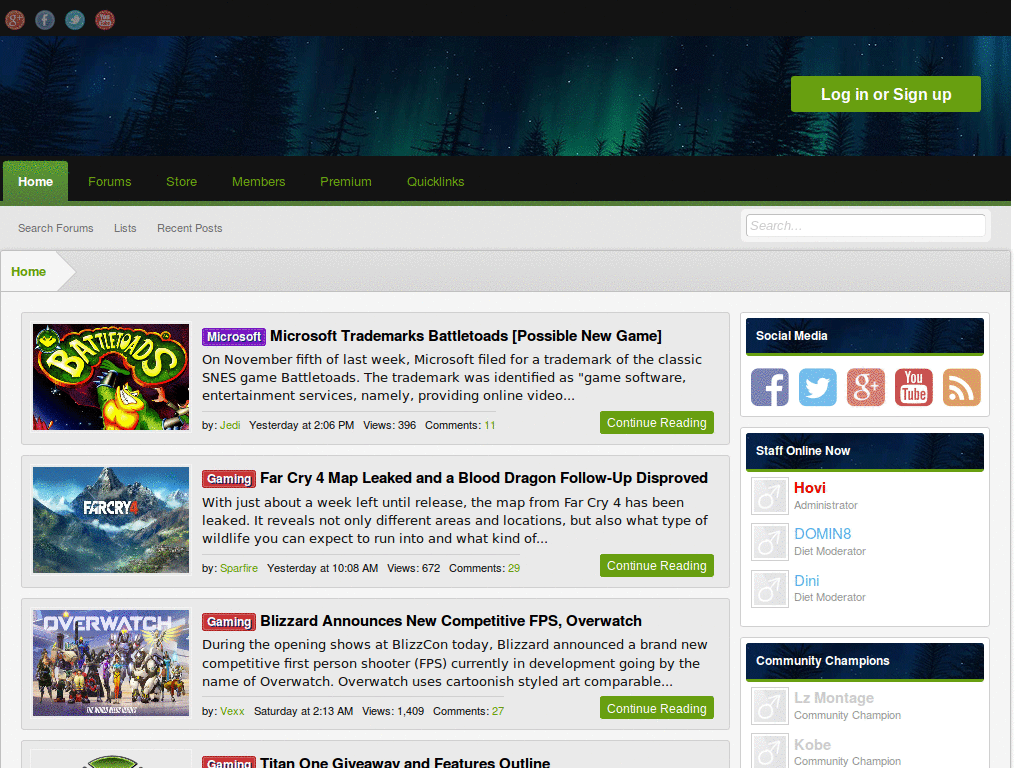1024x768 pixels.
Task: Open the Members tab
Action: point(259,182)
